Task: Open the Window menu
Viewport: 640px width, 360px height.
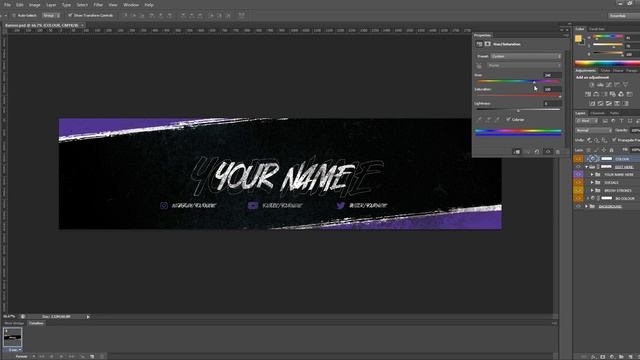Action: [x=131, y=5]
